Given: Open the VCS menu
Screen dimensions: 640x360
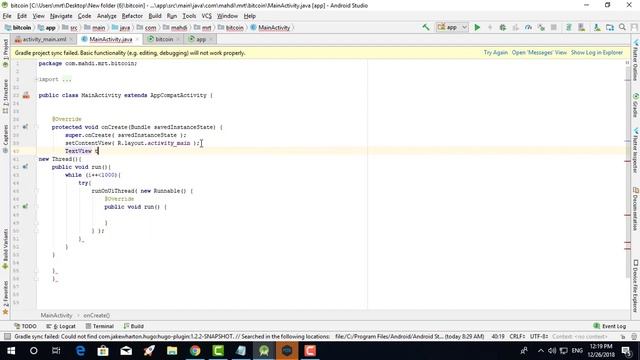Looking at the screenshot, I should point(207,16).
